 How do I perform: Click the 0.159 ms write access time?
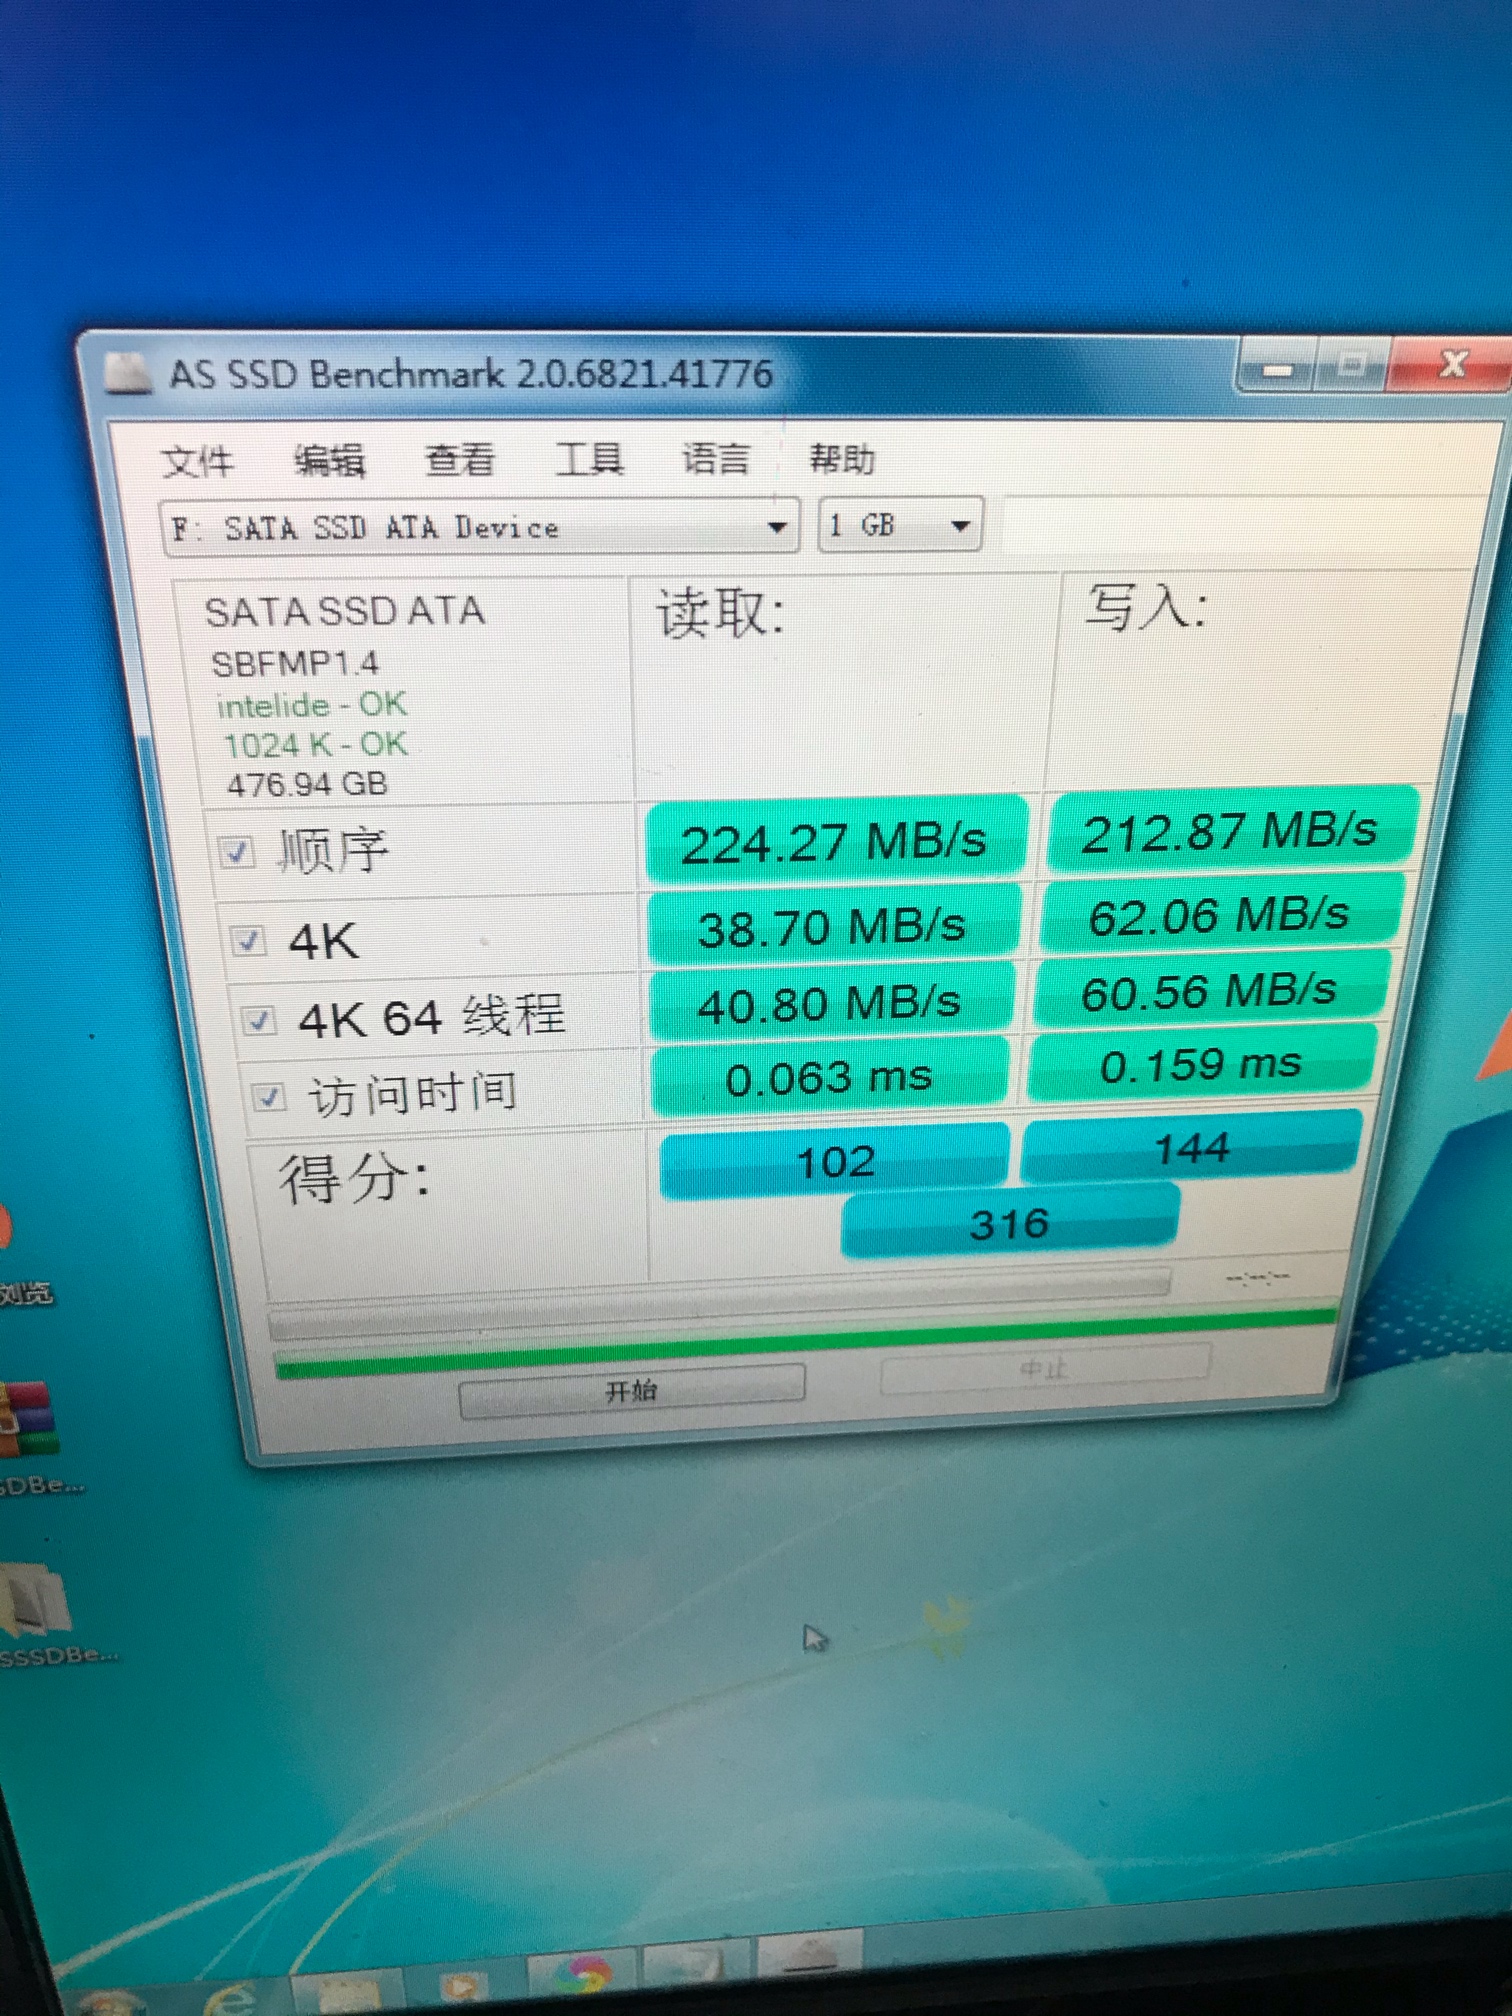pos(1202,1064)
